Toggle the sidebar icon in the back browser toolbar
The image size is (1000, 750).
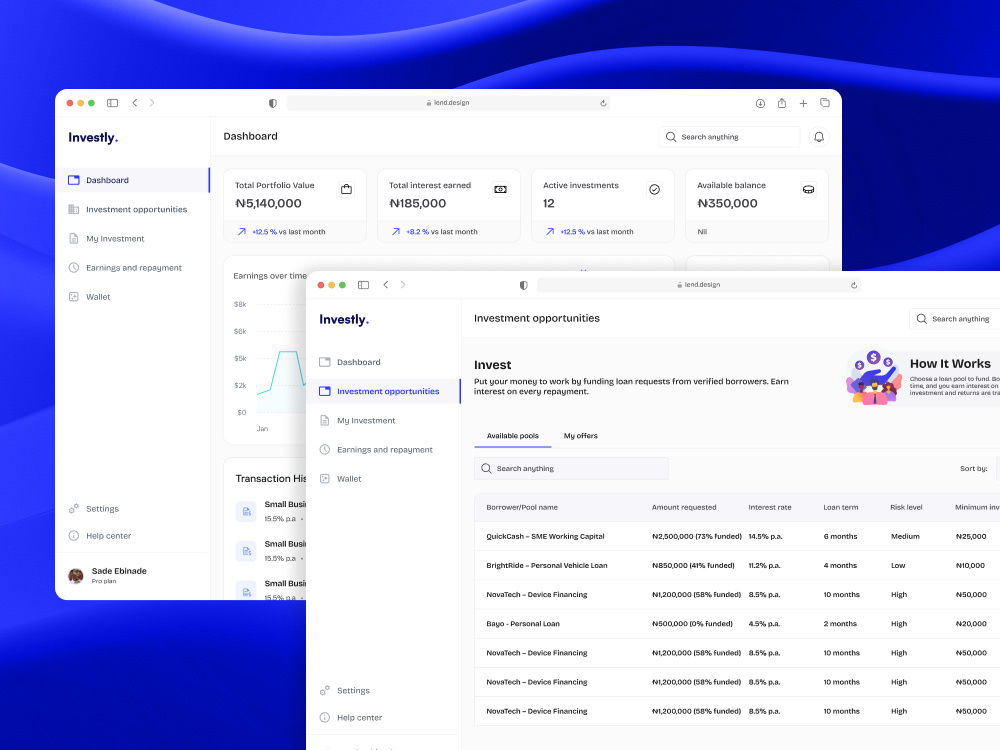pyautogui.click(x=112, y=103)
